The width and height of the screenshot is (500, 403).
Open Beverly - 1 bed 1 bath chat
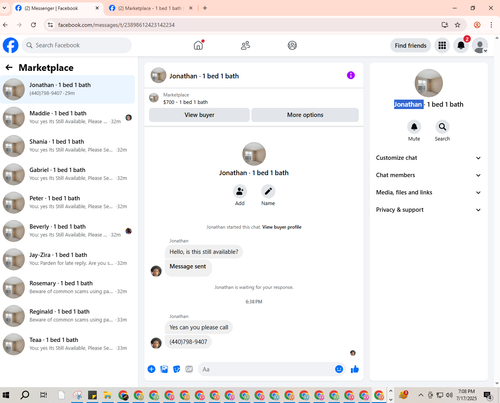67,231
